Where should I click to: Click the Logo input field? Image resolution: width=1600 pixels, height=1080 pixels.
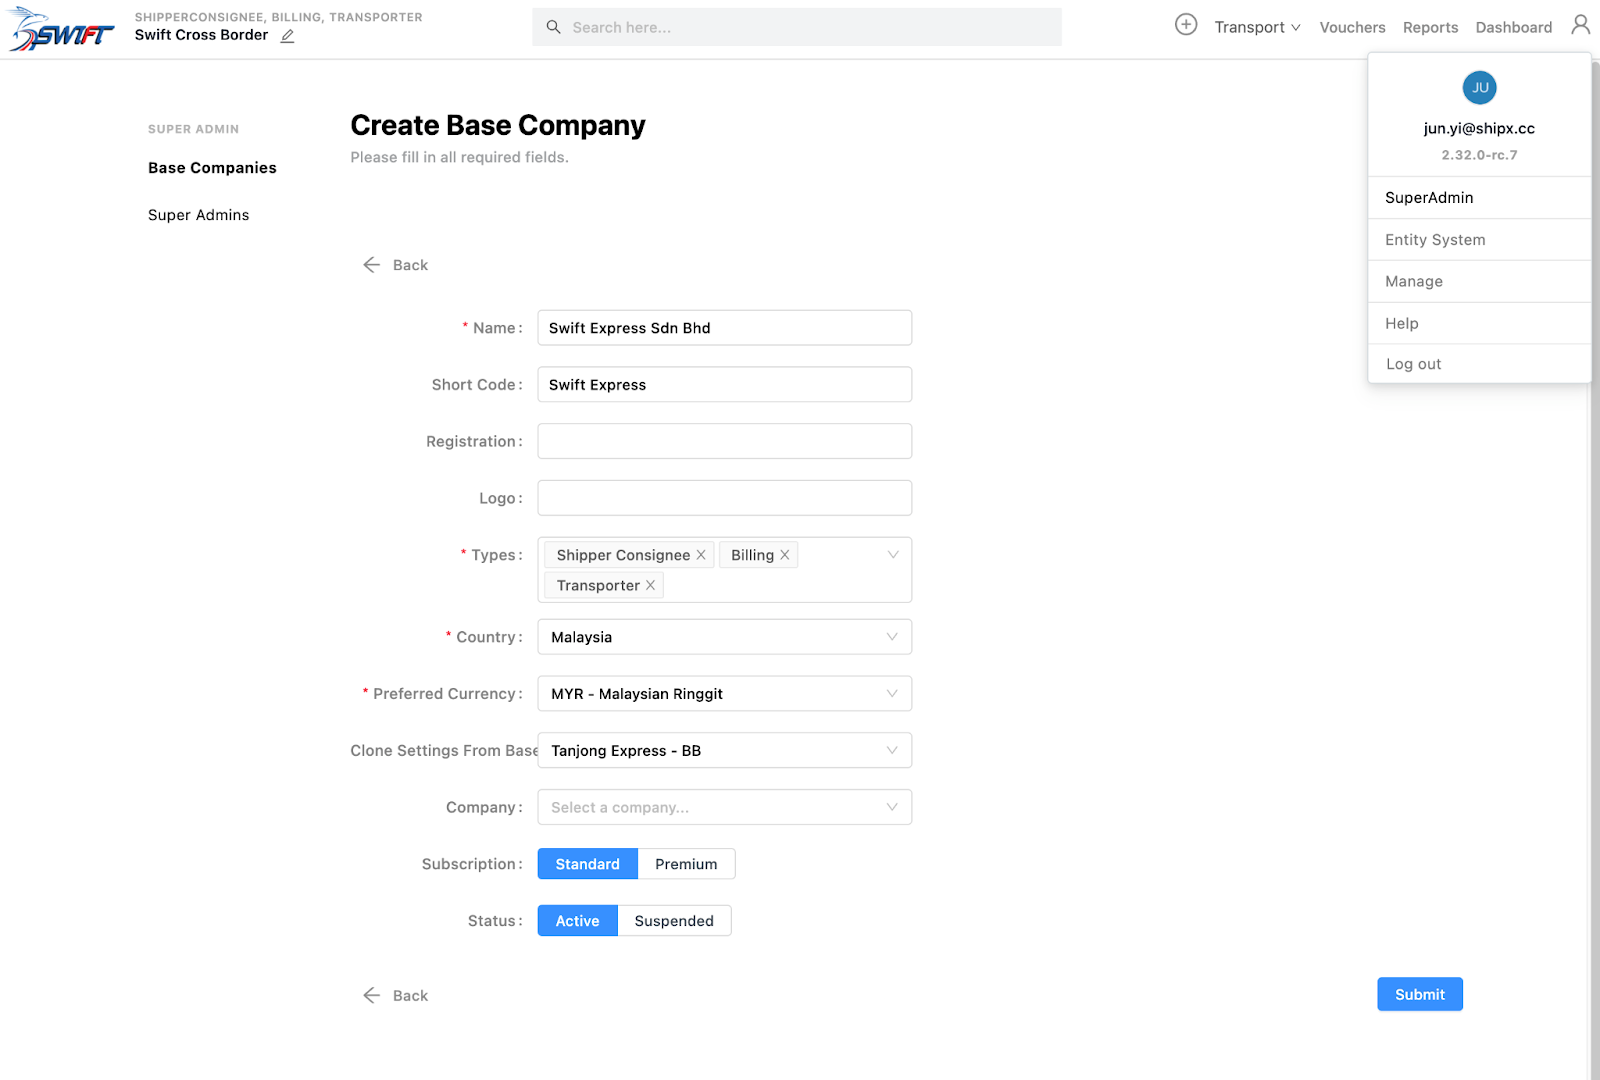pos(725,498)
